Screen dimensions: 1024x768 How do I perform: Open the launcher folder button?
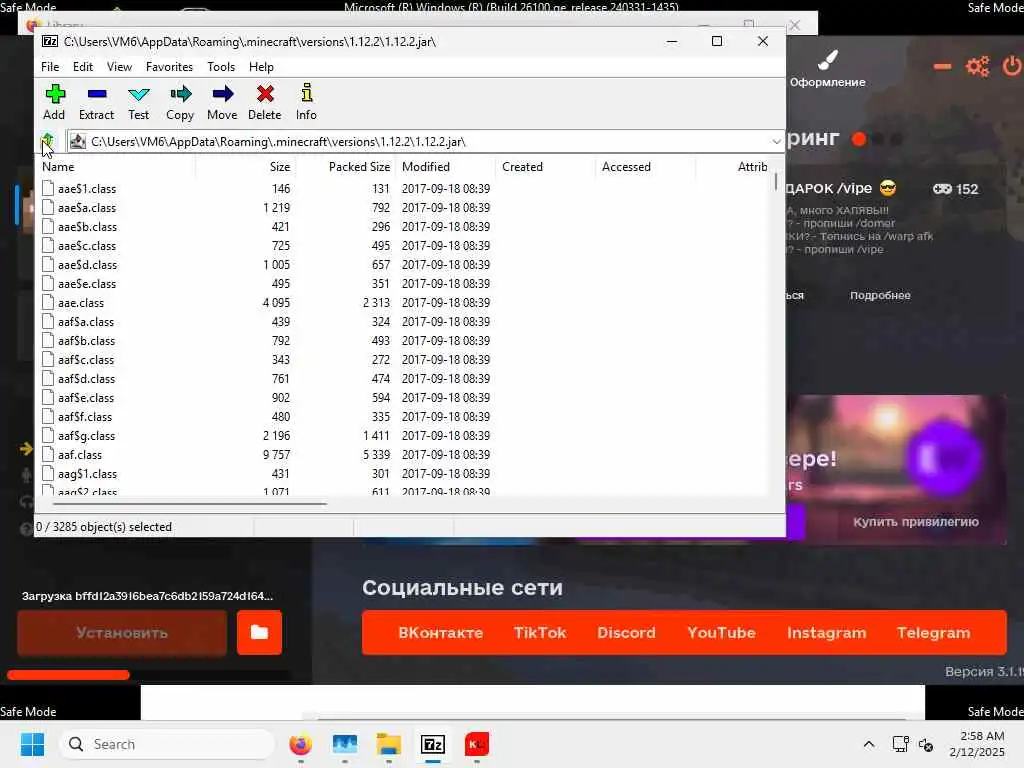click(259, 632)
